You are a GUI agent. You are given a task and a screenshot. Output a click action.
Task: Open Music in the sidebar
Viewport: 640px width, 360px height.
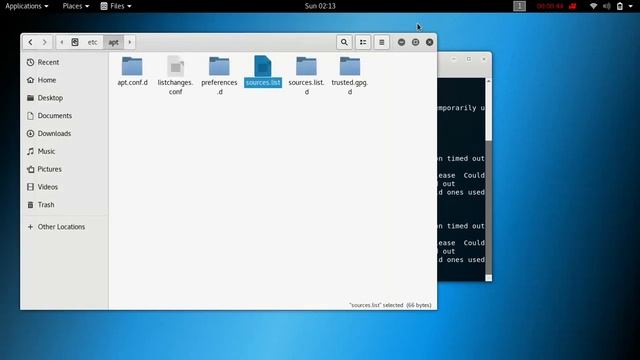[64, 151]
